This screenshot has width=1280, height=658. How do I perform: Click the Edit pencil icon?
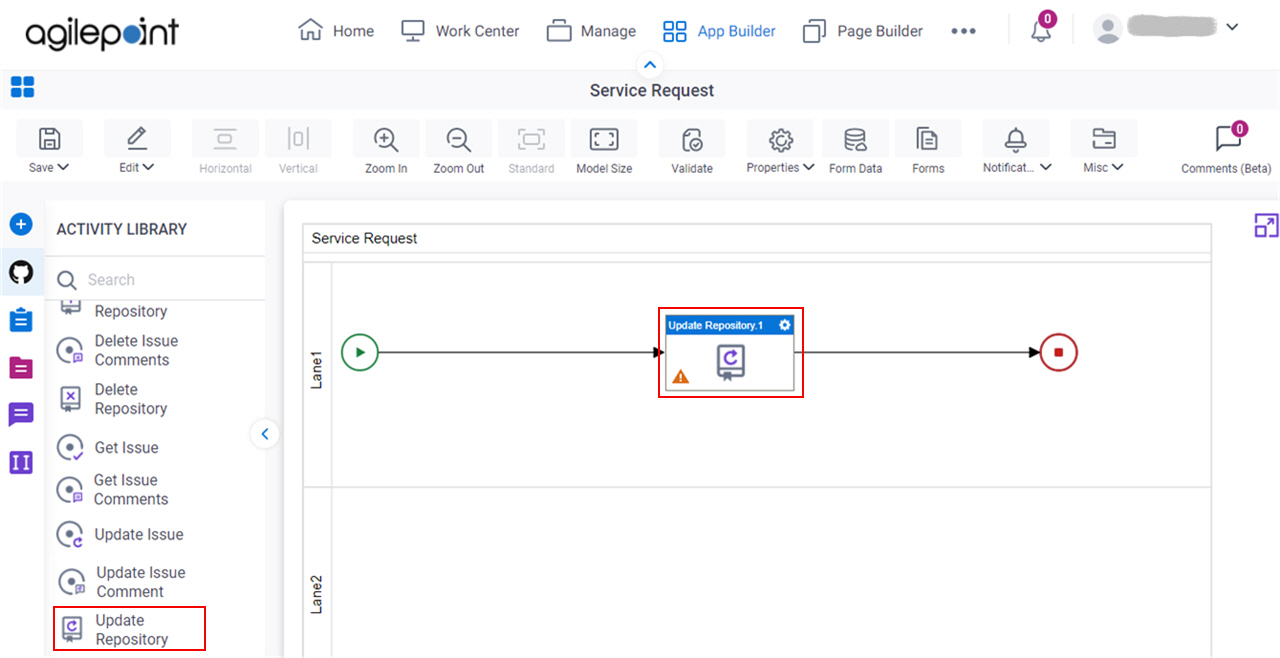click(x=137, y=139)
